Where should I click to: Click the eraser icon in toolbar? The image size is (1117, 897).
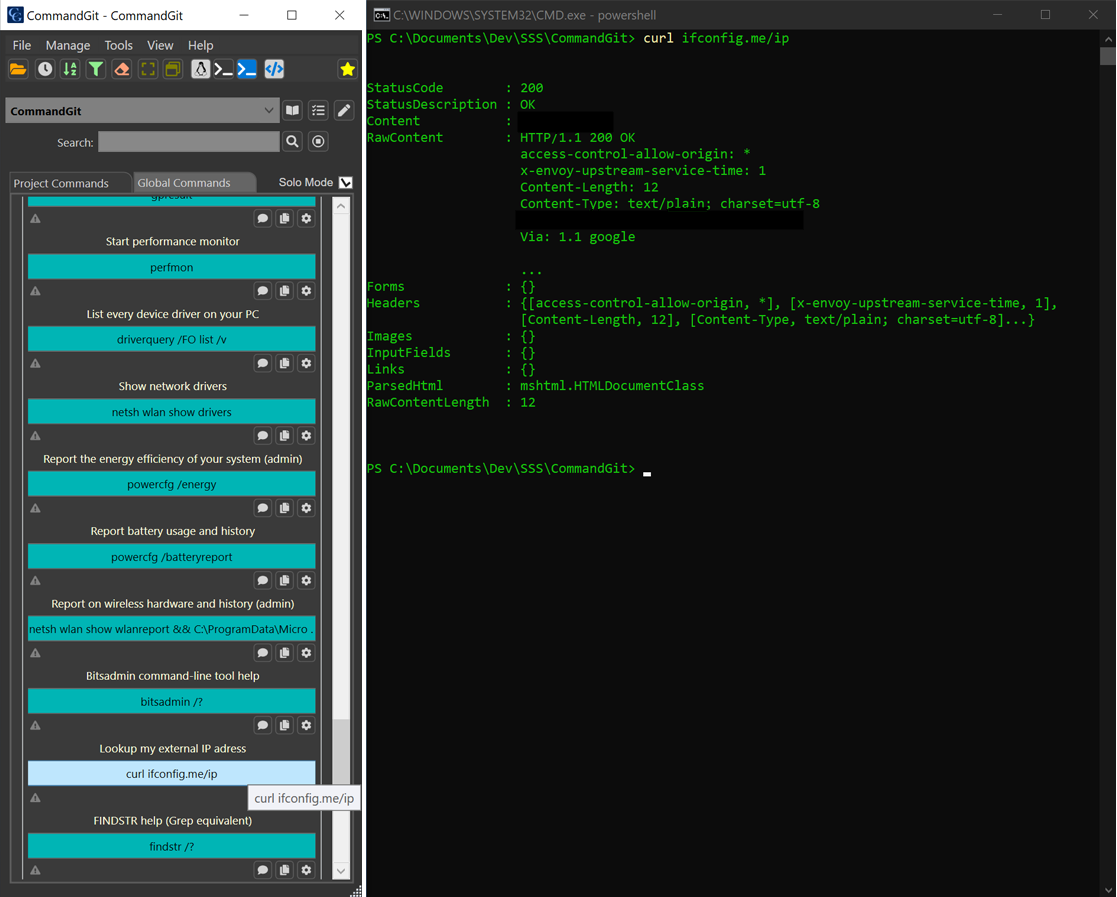point(121,70)
